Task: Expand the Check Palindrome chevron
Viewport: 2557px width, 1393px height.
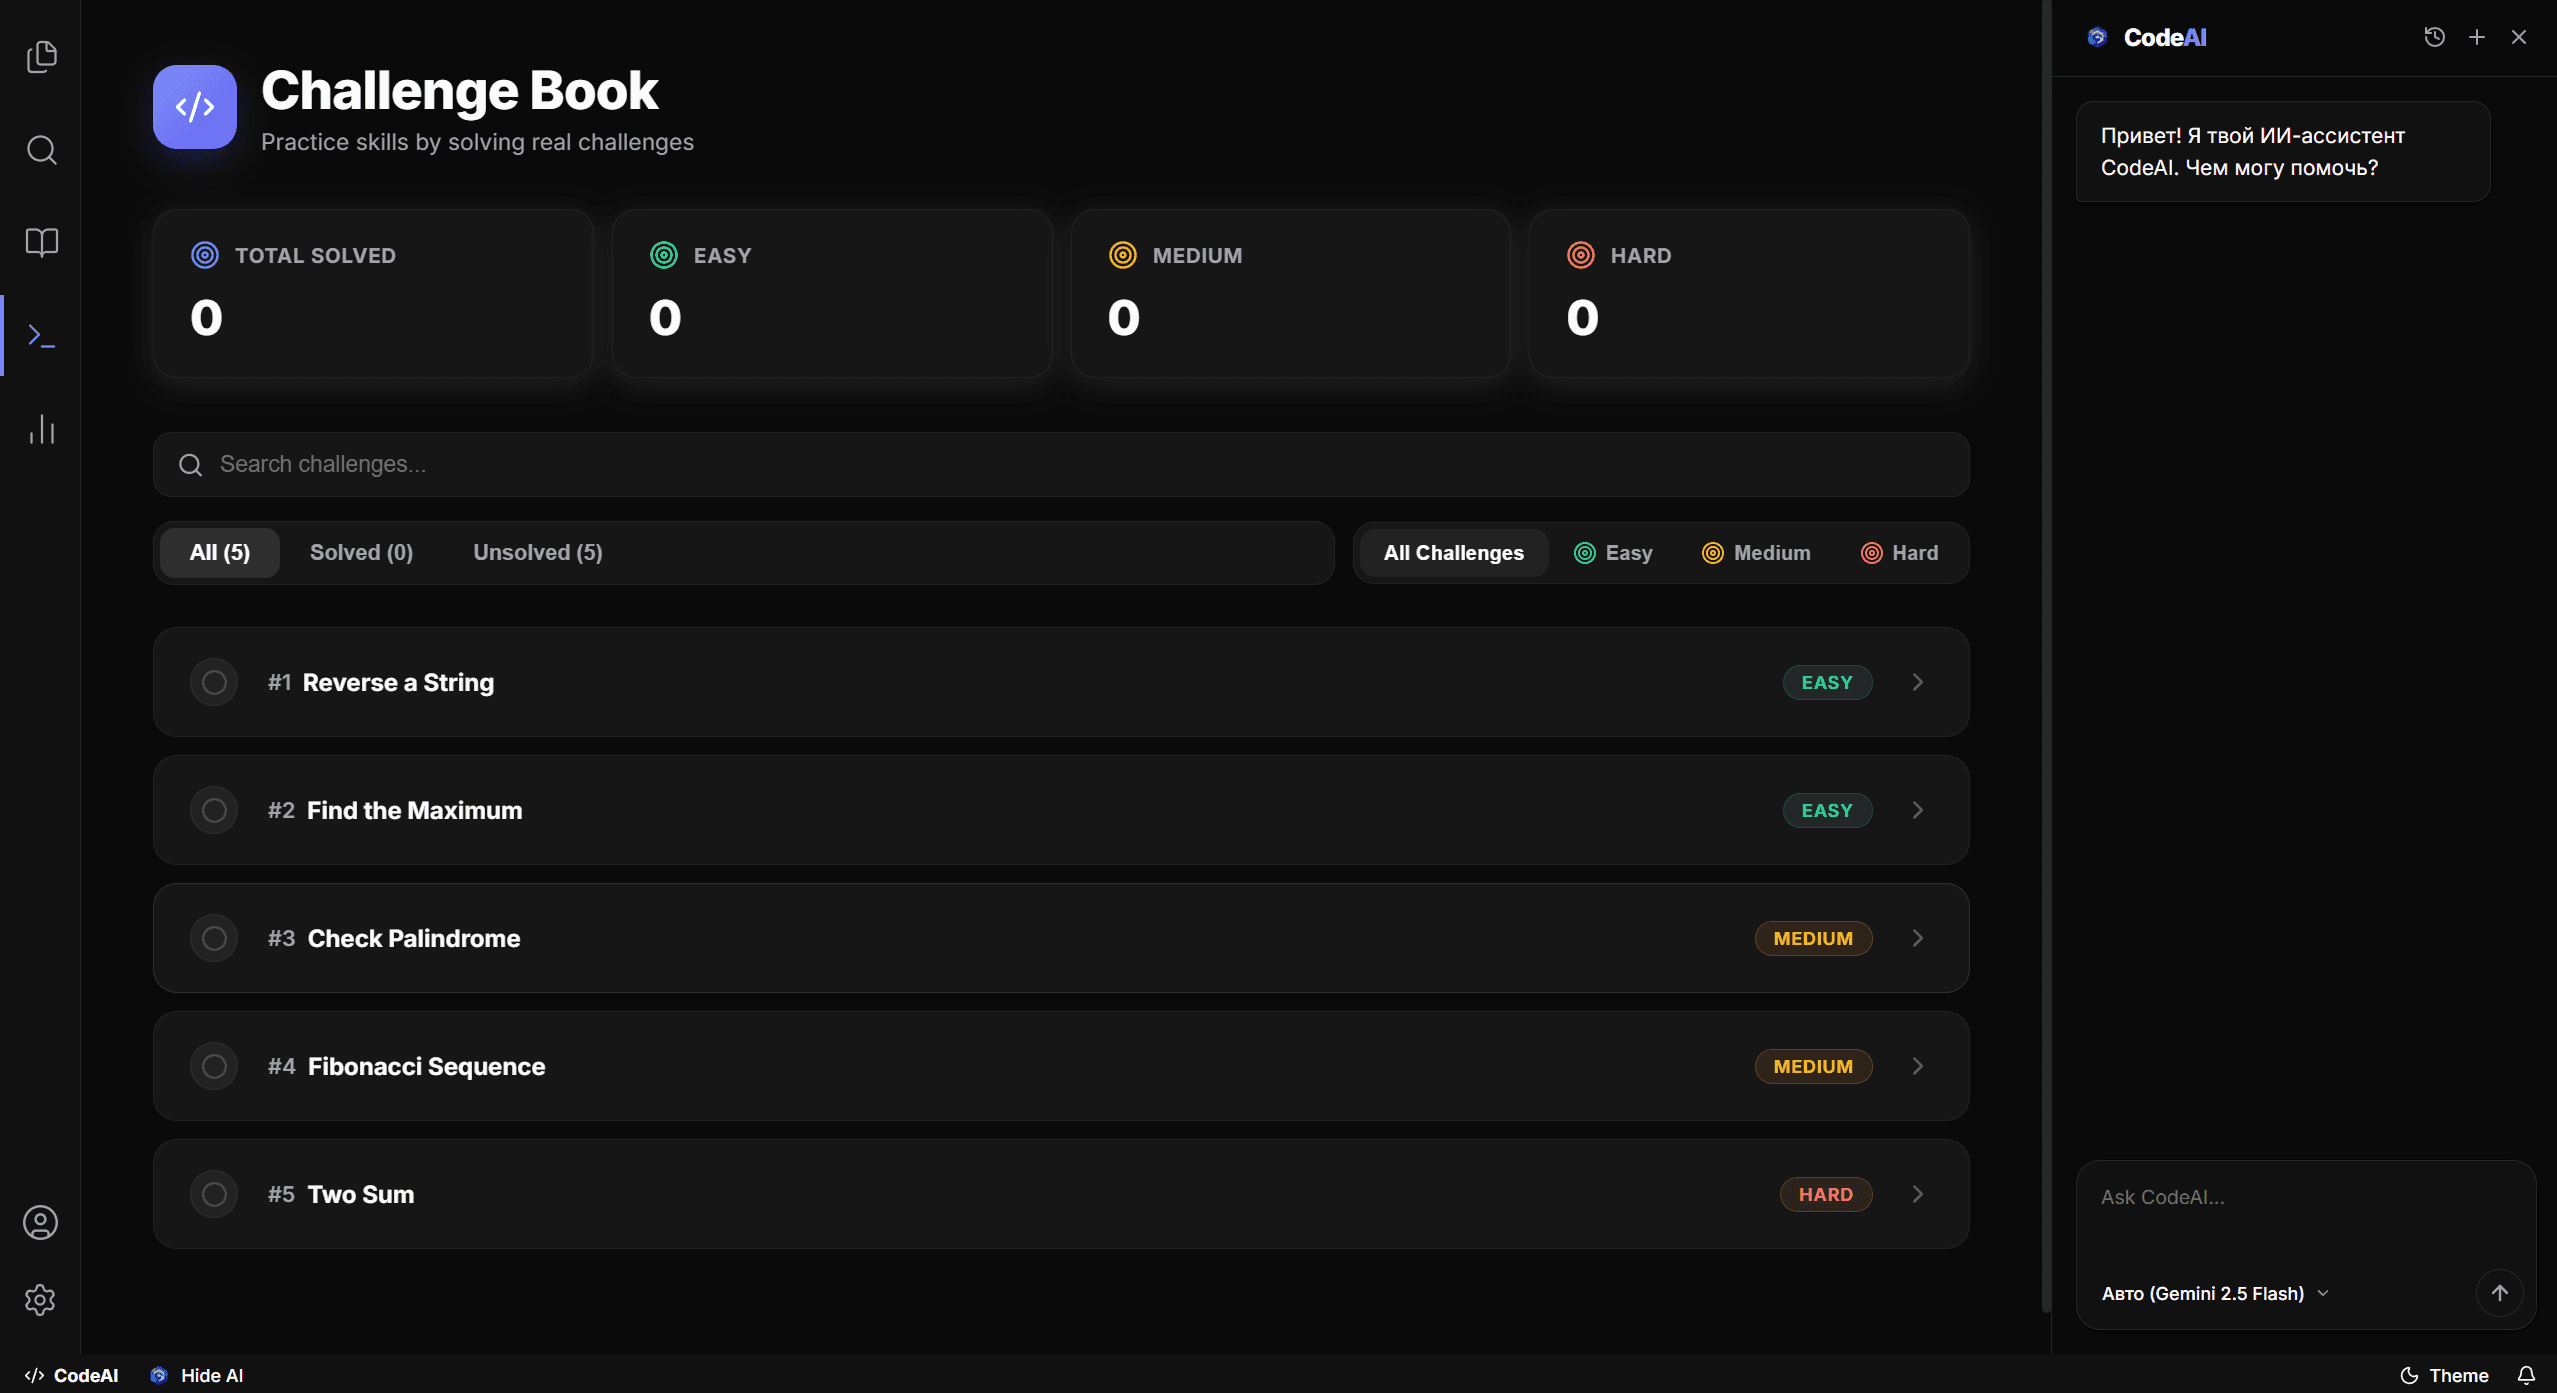Action: 1918,938
